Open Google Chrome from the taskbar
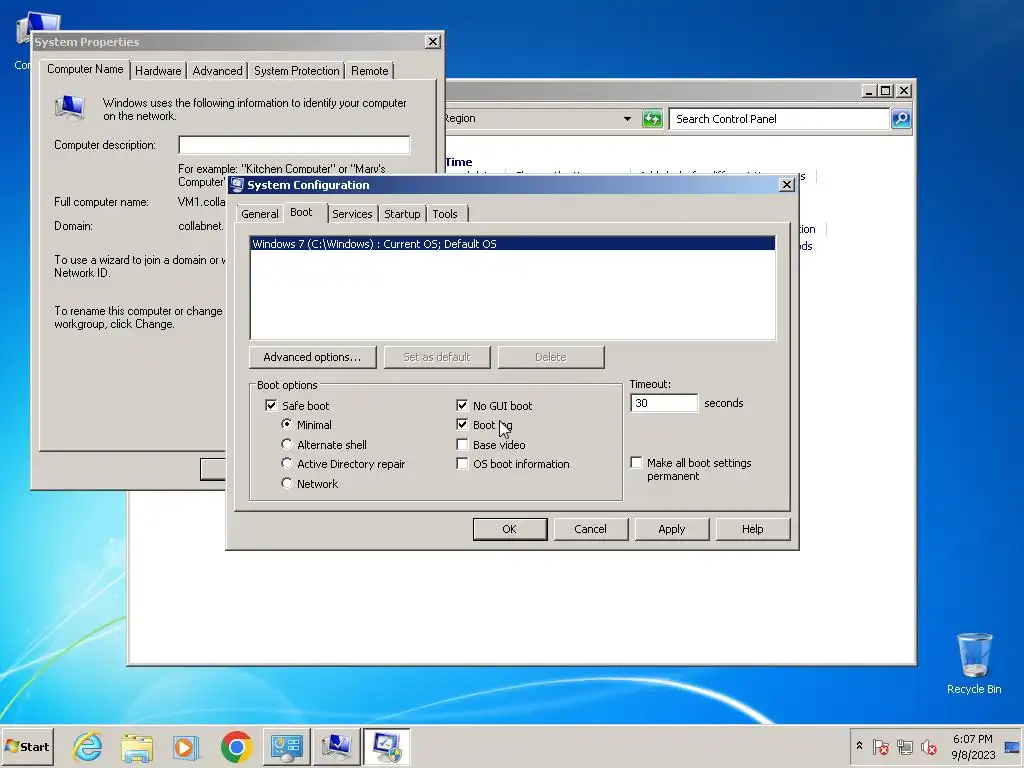The image size is (1024, 768). pos(236,746)
